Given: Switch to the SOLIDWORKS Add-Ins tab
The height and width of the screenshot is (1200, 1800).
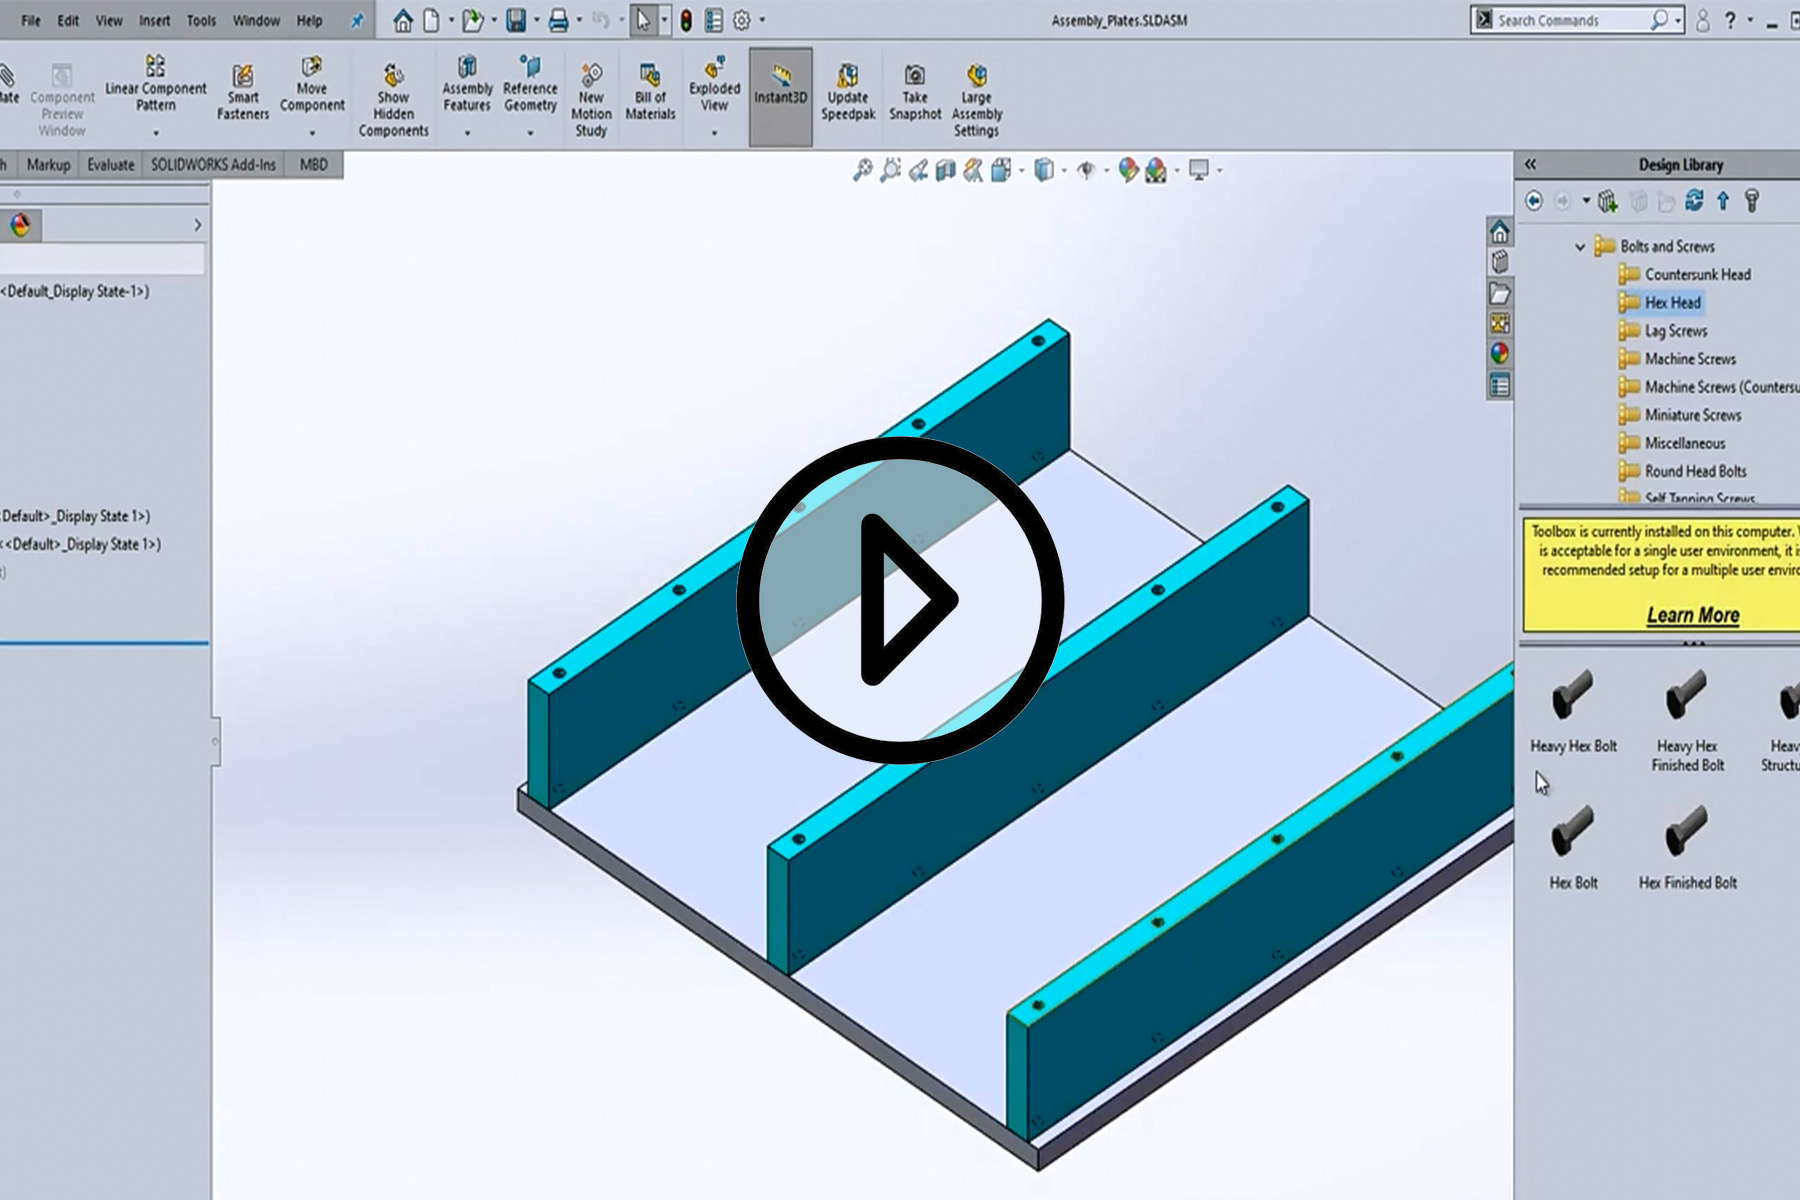Looking at the screenshot, I should (213, 165).
